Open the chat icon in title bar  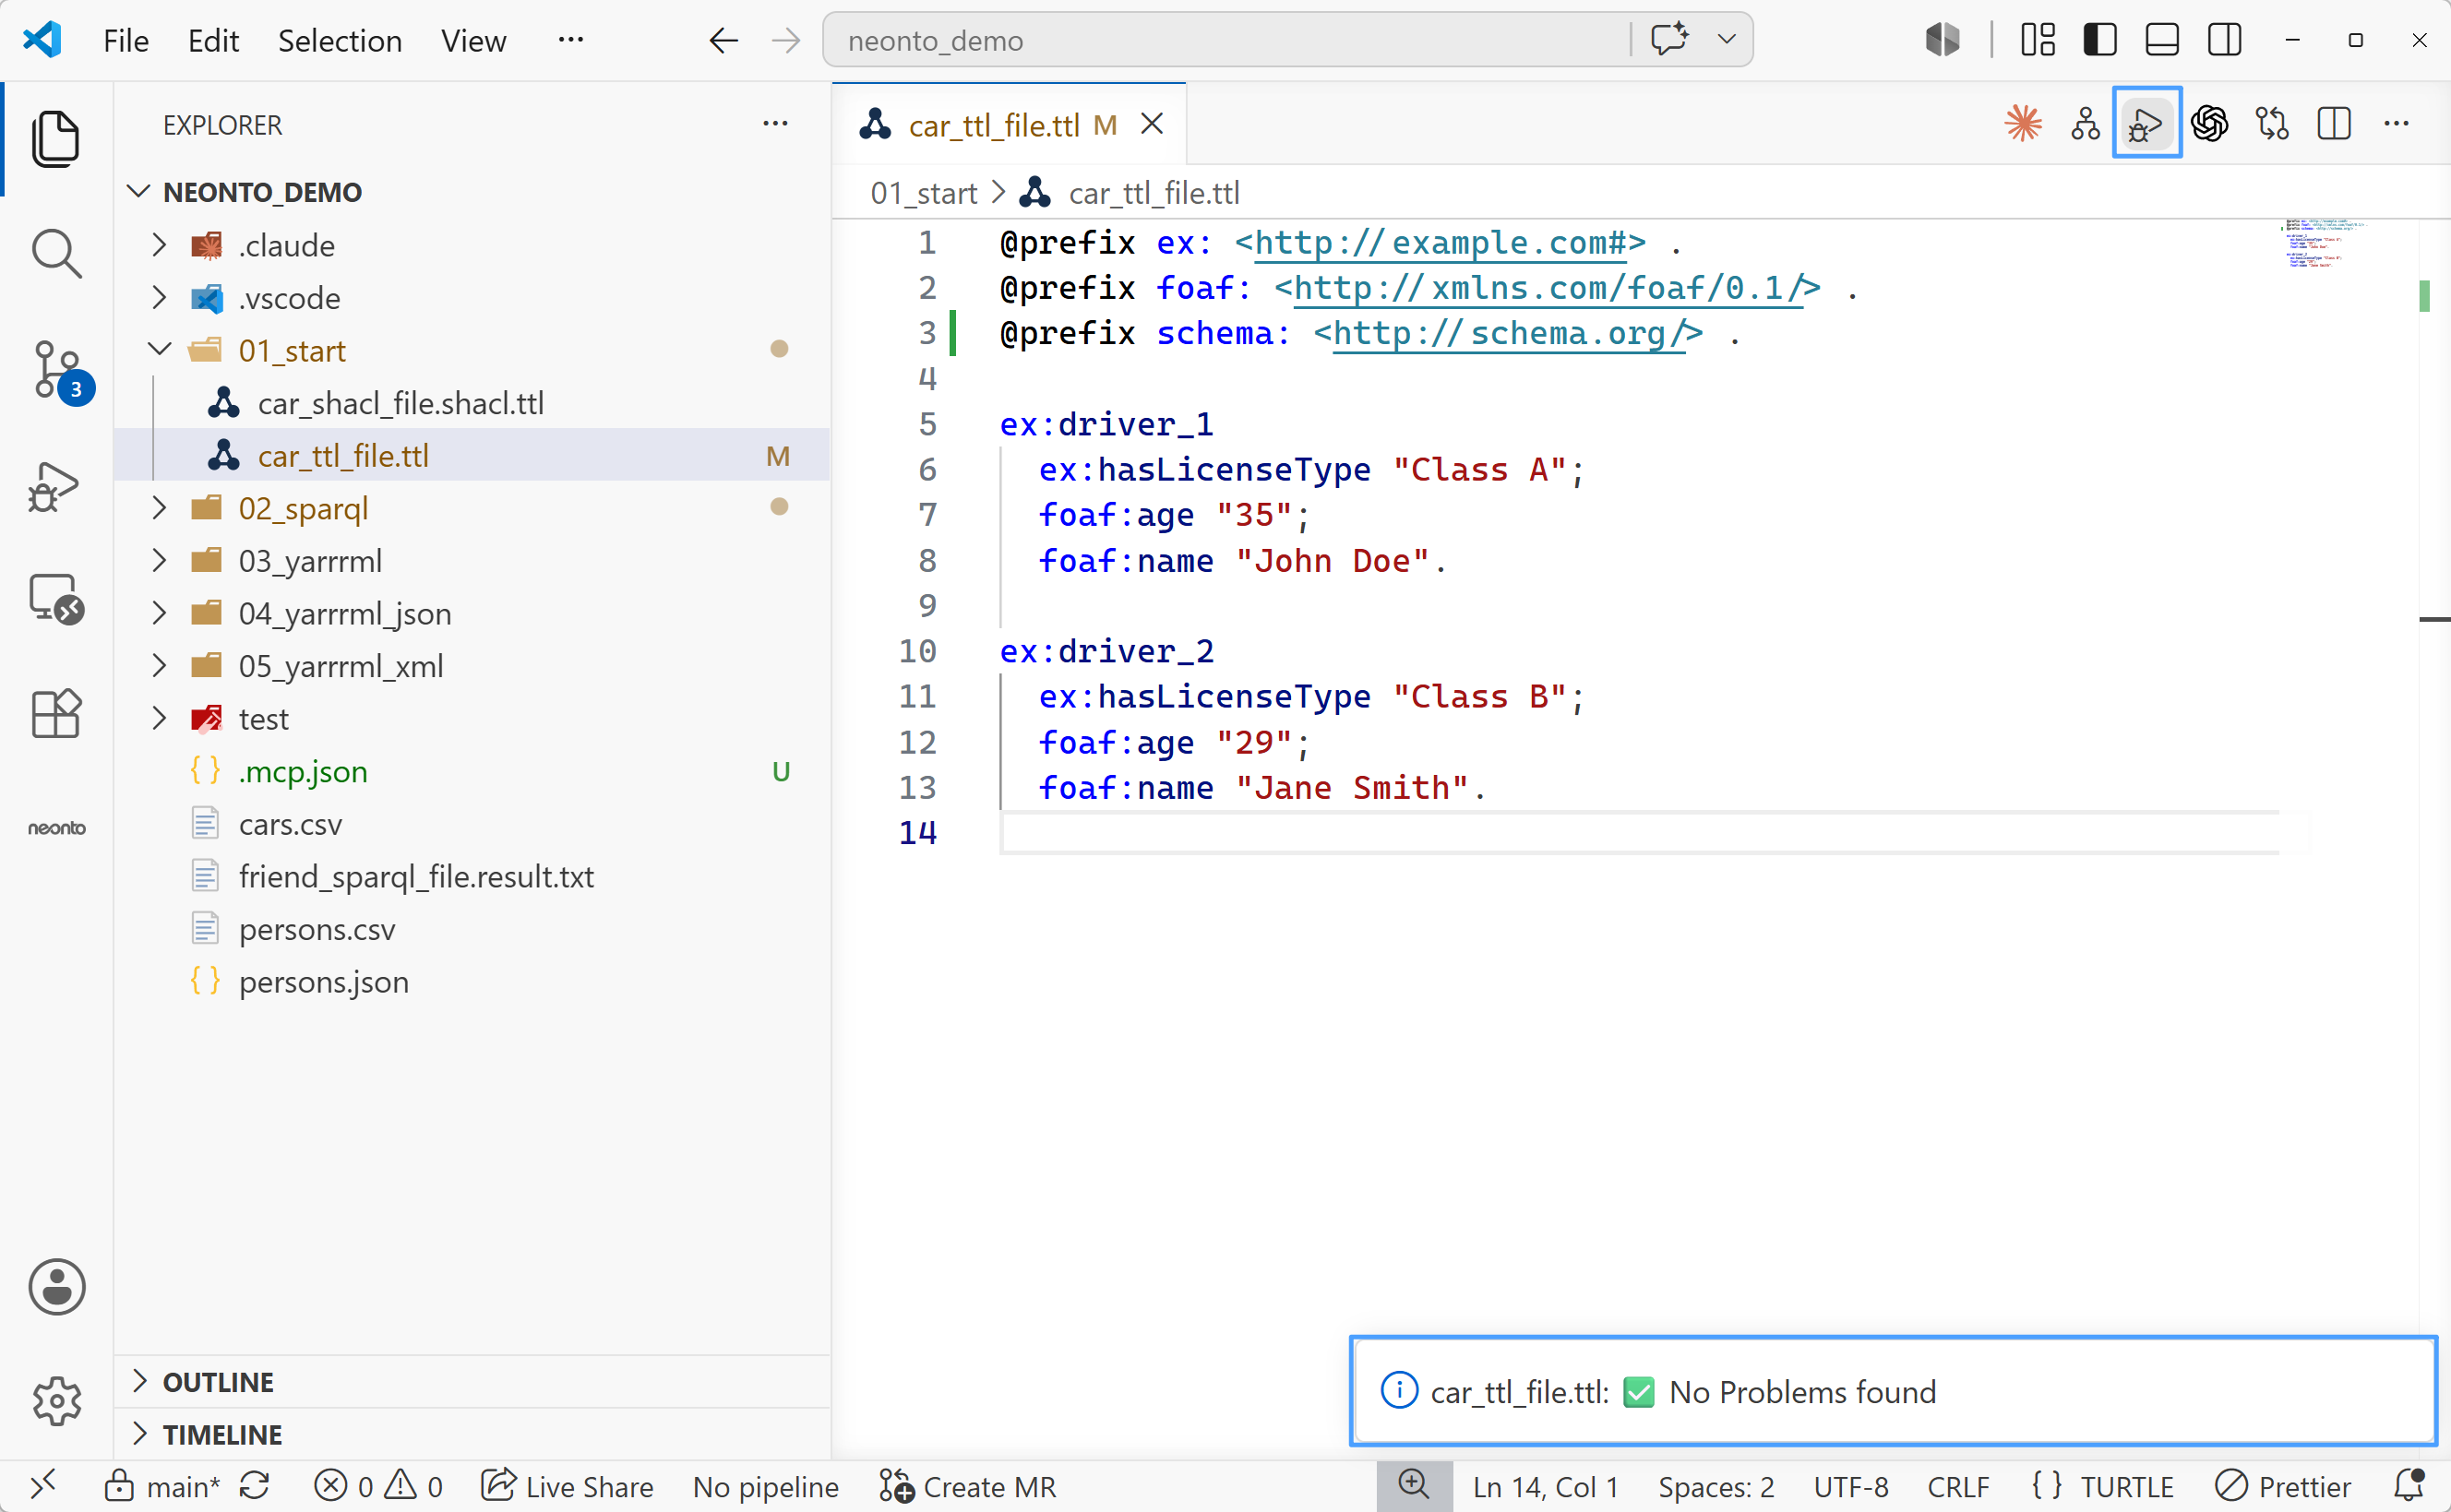point(1669,40)
